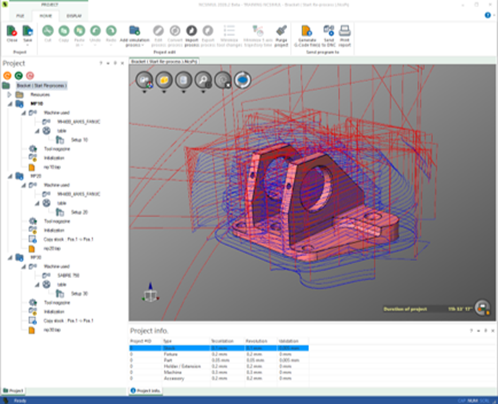Expand the Resources folder node
498x404 pixels.
[x=10, y=95]
